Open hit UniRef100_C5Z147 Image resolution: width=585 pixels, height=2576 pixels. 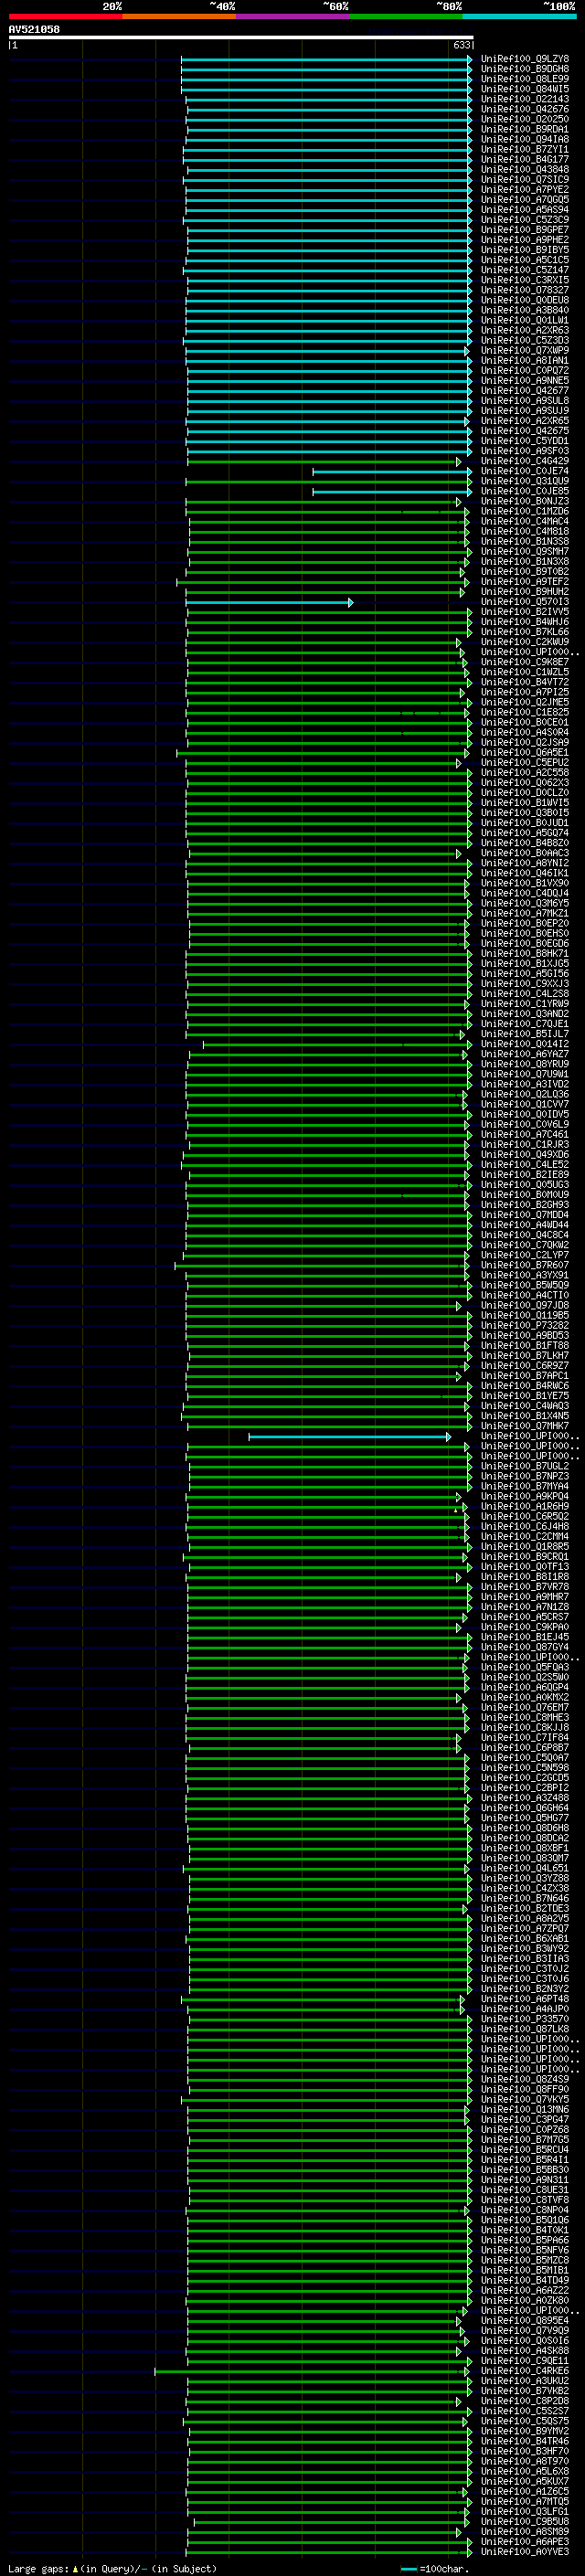525,270
